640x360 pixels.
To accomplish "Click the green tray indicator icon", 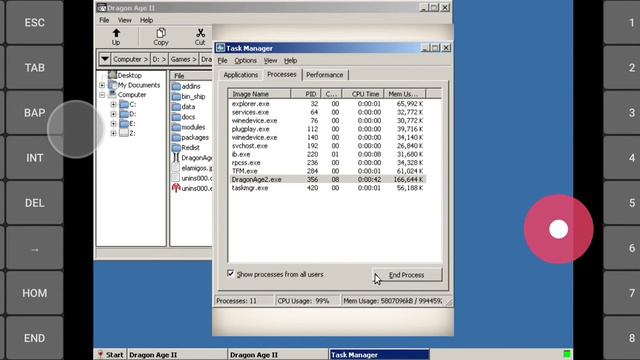I will click(567, 354).
